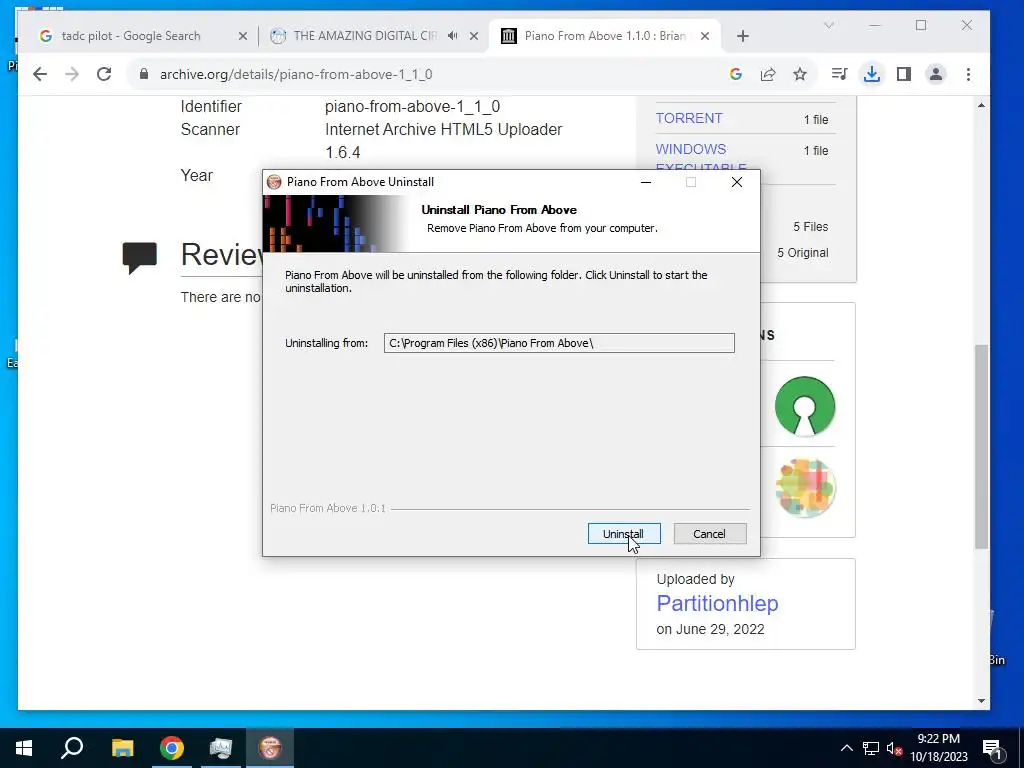Open Chrome three-dot menu
Image resolution: width=1024 pixels, height=768 pixels.
tap(968, 74)
